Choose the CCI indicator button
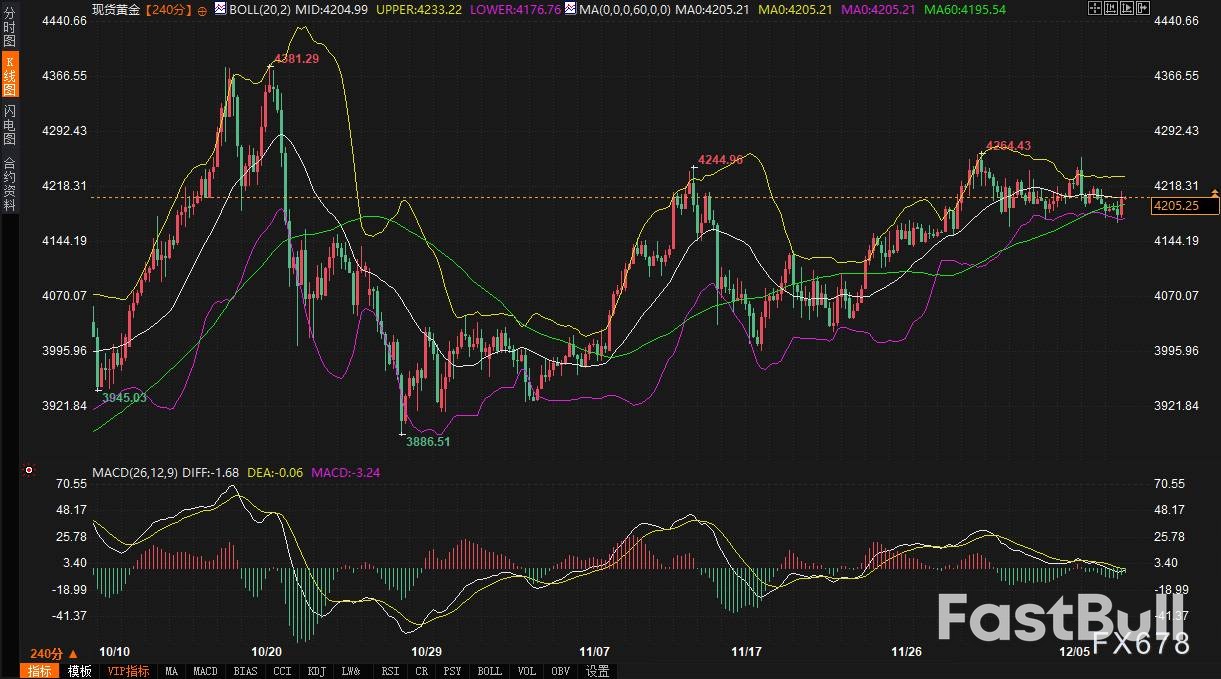Image resolution: width=1221 pixels, height=679 pixels. click(x=283, y=671)
